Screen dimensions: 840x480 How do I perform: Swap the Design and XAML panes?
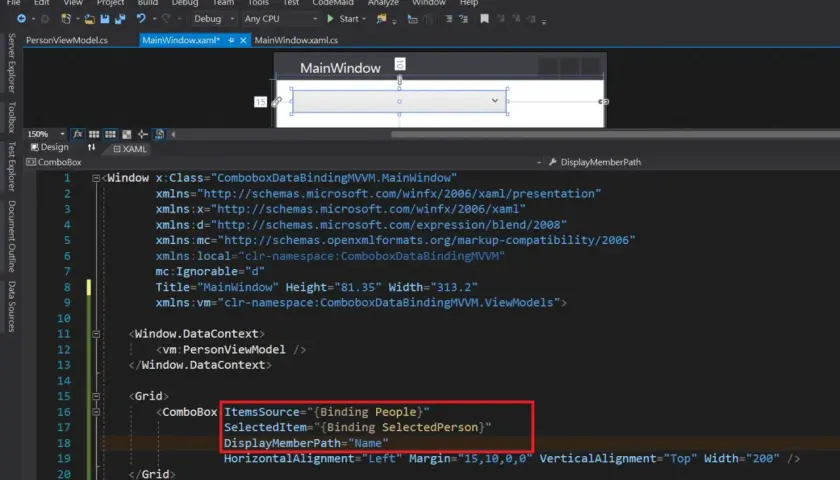(x=91, y=147)
